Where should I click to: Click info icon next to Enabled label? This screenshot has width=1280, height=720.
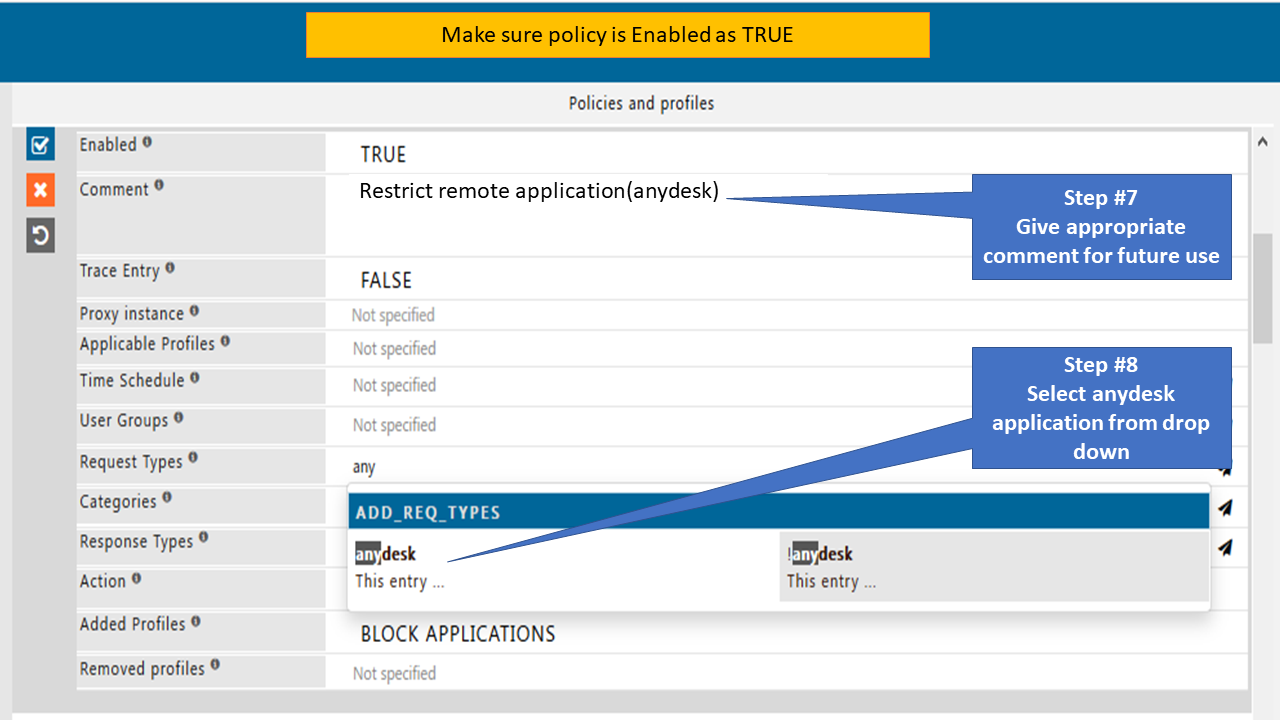pos(147,142)
